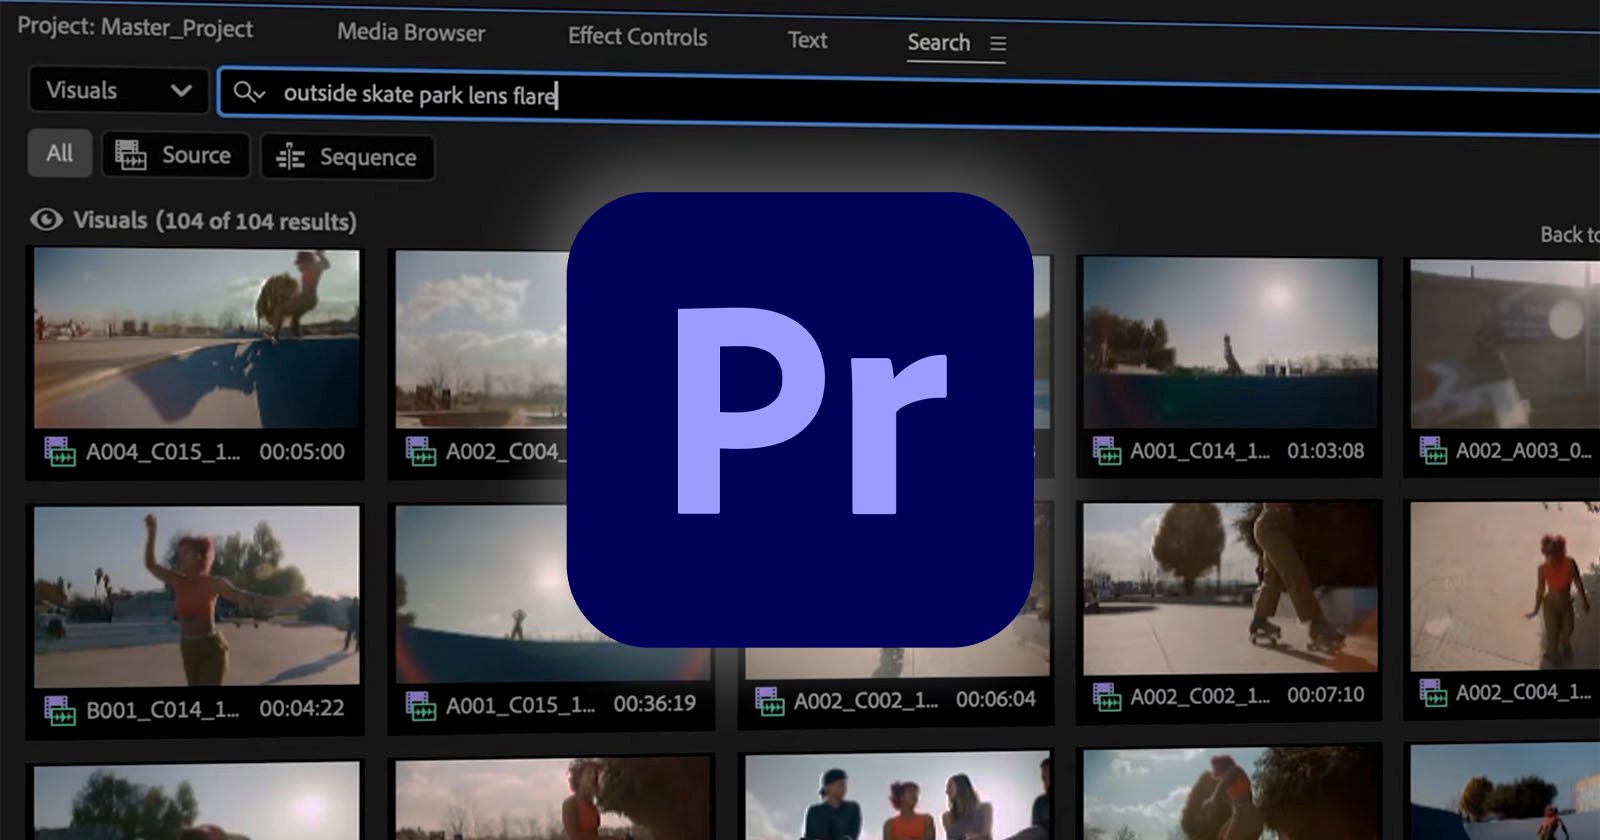Click the Visuals (104 of 104 results) heading
The width and height of the screenshot is (1600, 840).
point(215,221)
